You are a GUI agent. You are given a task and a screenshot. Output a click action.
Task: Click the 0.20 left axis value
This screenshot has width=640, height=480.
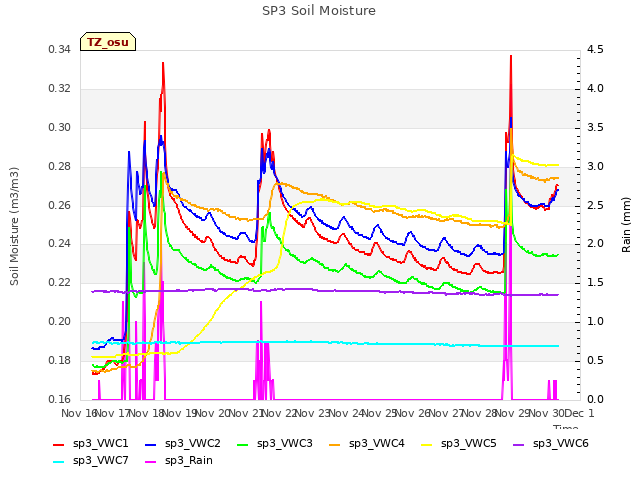click(x=60, y=322)
